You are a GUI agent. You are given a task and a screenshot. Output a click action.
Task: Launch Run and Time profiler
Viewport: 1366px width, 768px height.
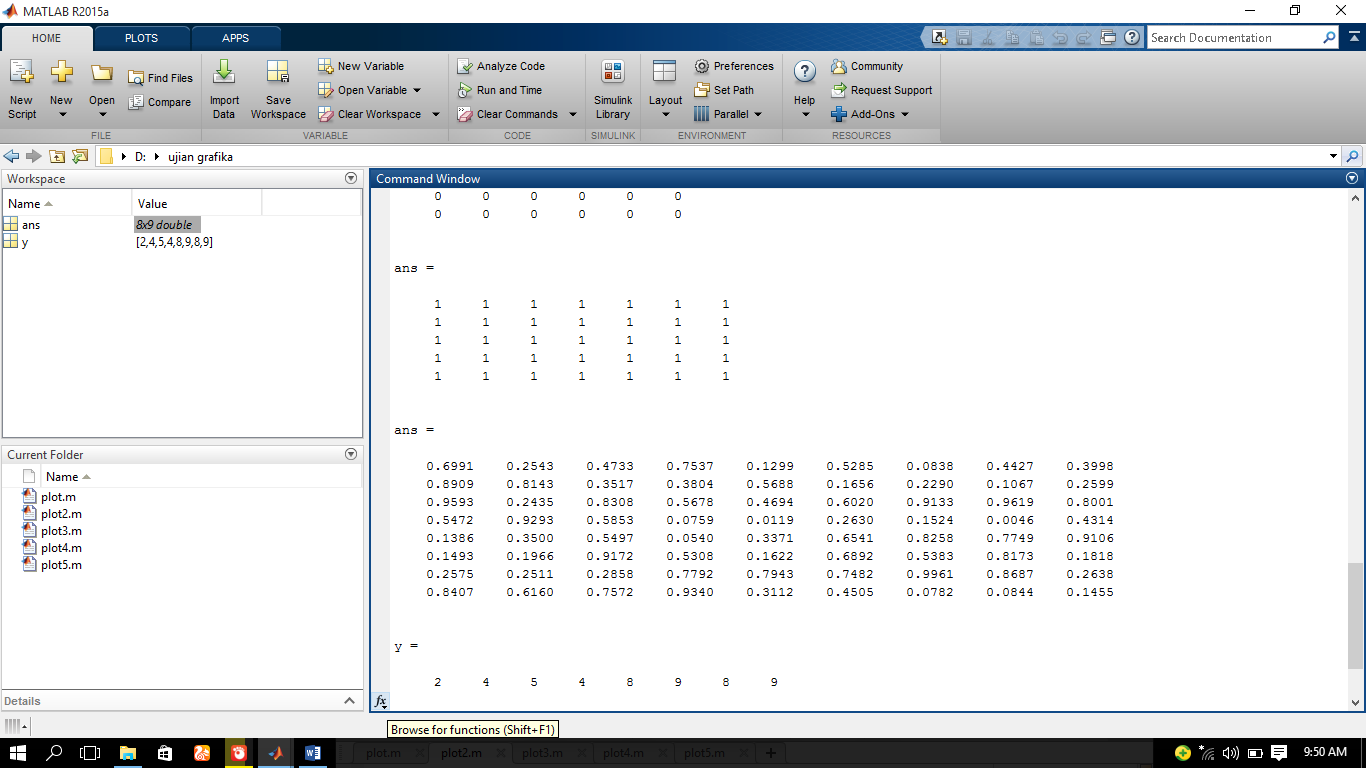[499, 90]
